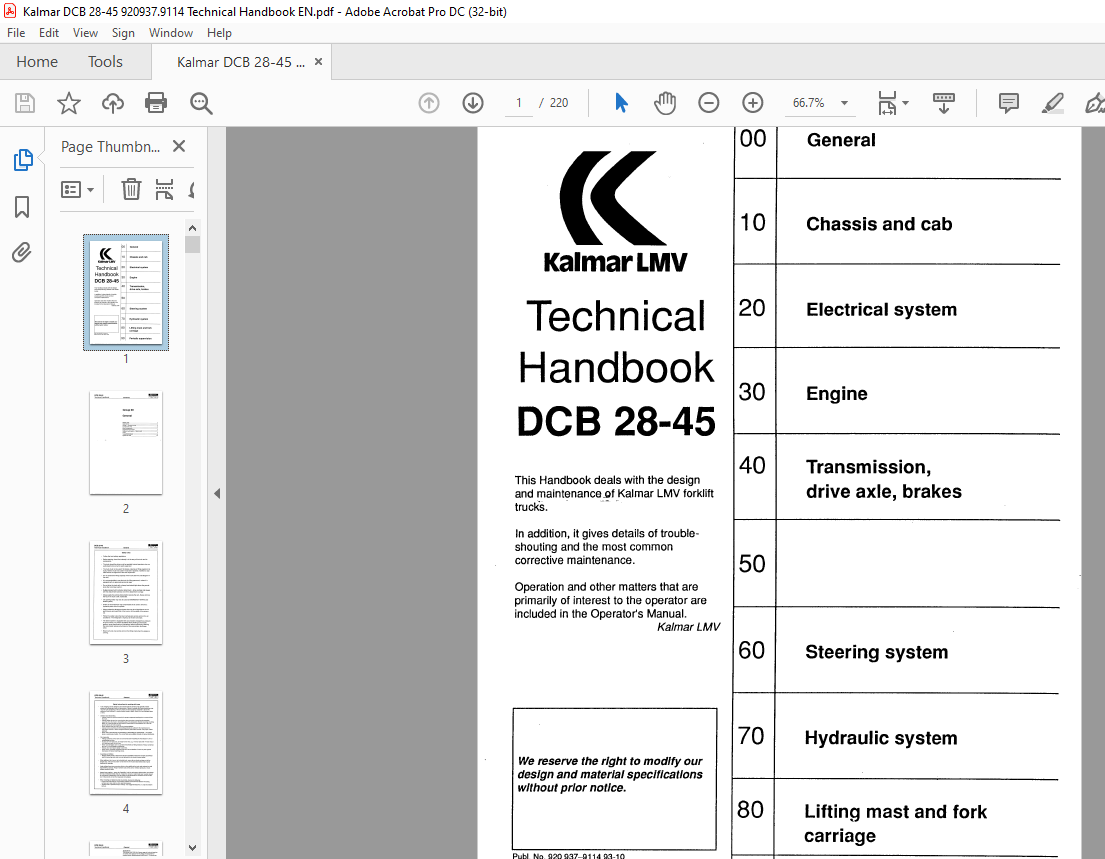Open thumbnail options dropdown menu
This screenshot has width=1105, height=859.
[x=78, y=190]
